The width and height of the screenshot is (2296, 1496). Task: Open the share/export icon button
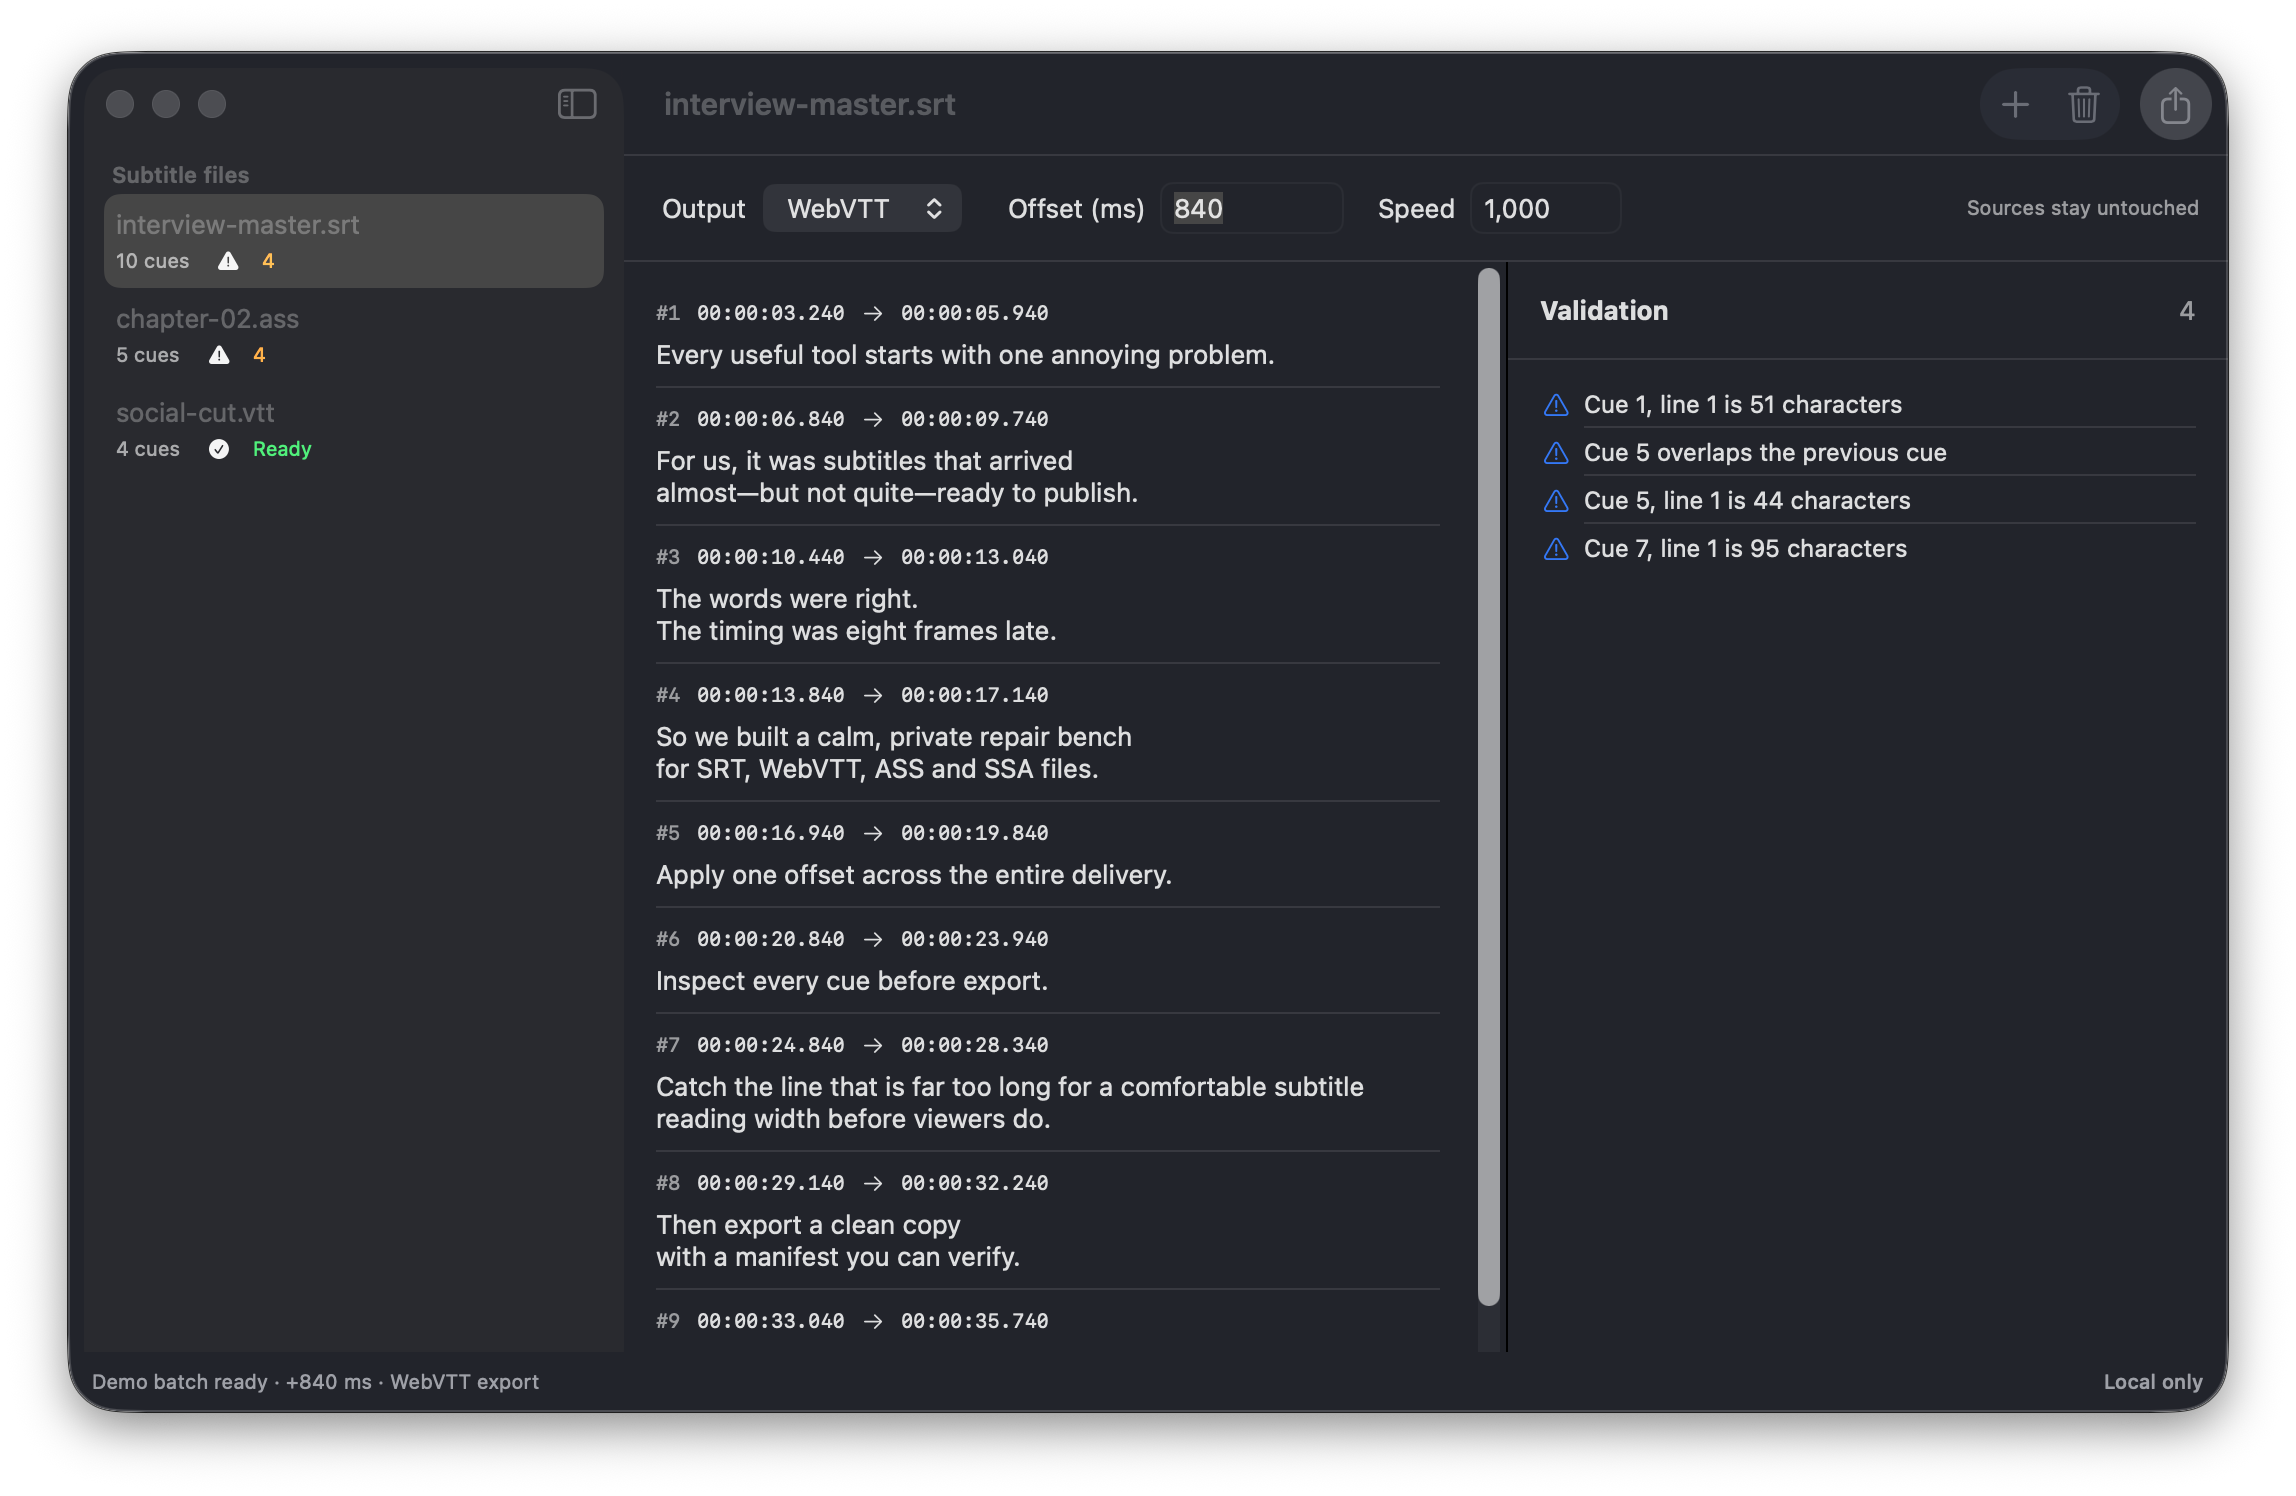pyautogui.click(x=2175, y=104)
